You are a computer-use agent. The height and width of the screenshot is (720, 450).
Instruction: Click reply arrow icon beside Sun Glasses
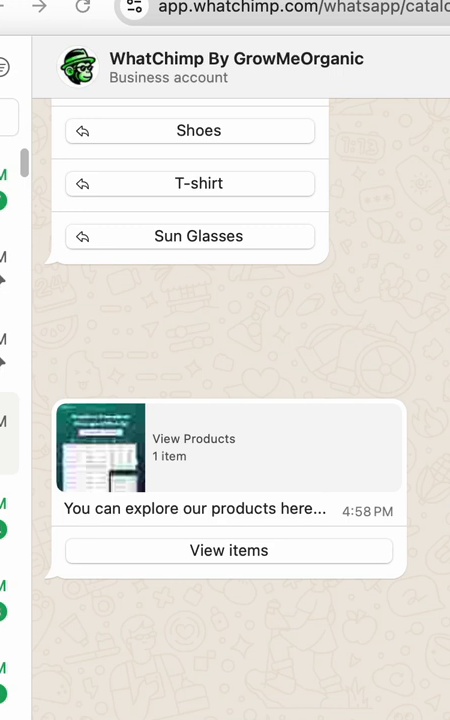pos(83,237)
